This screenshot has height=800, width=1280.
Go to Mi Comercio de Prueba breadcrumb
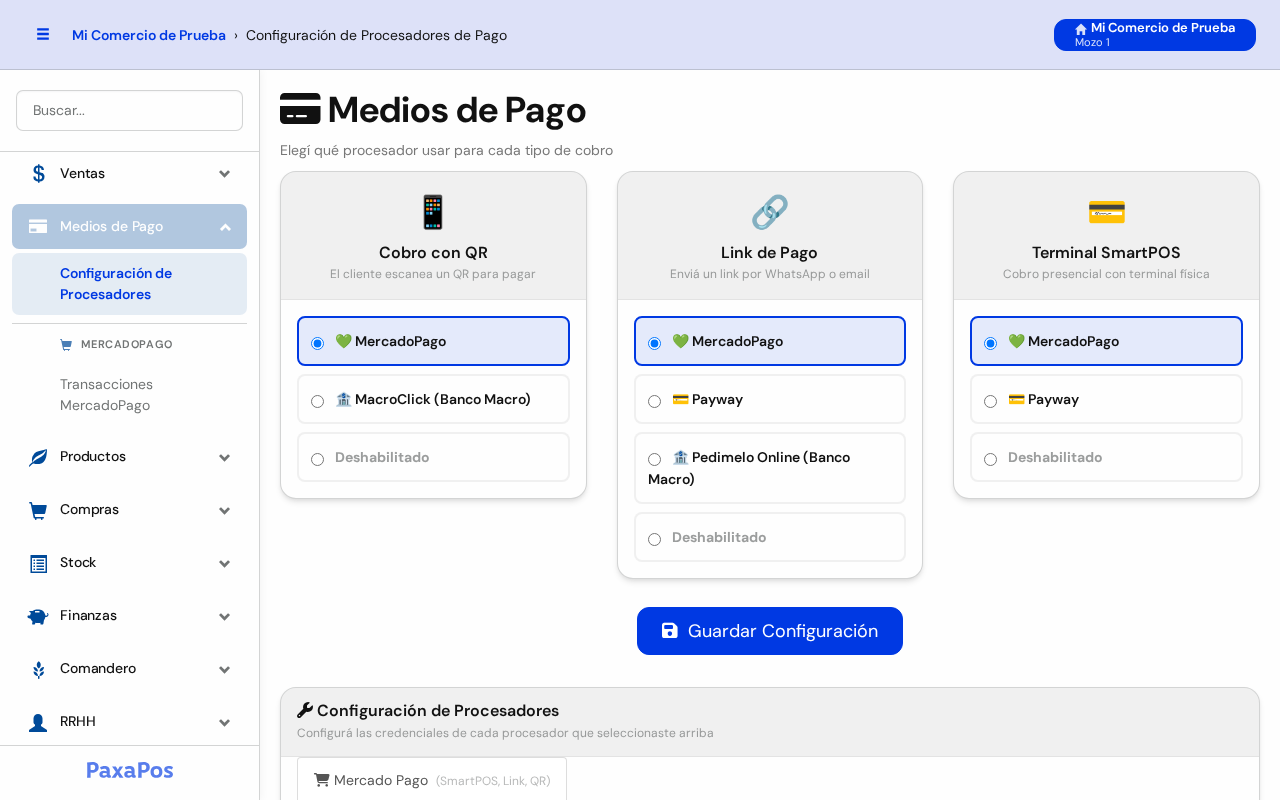[149, 35]
